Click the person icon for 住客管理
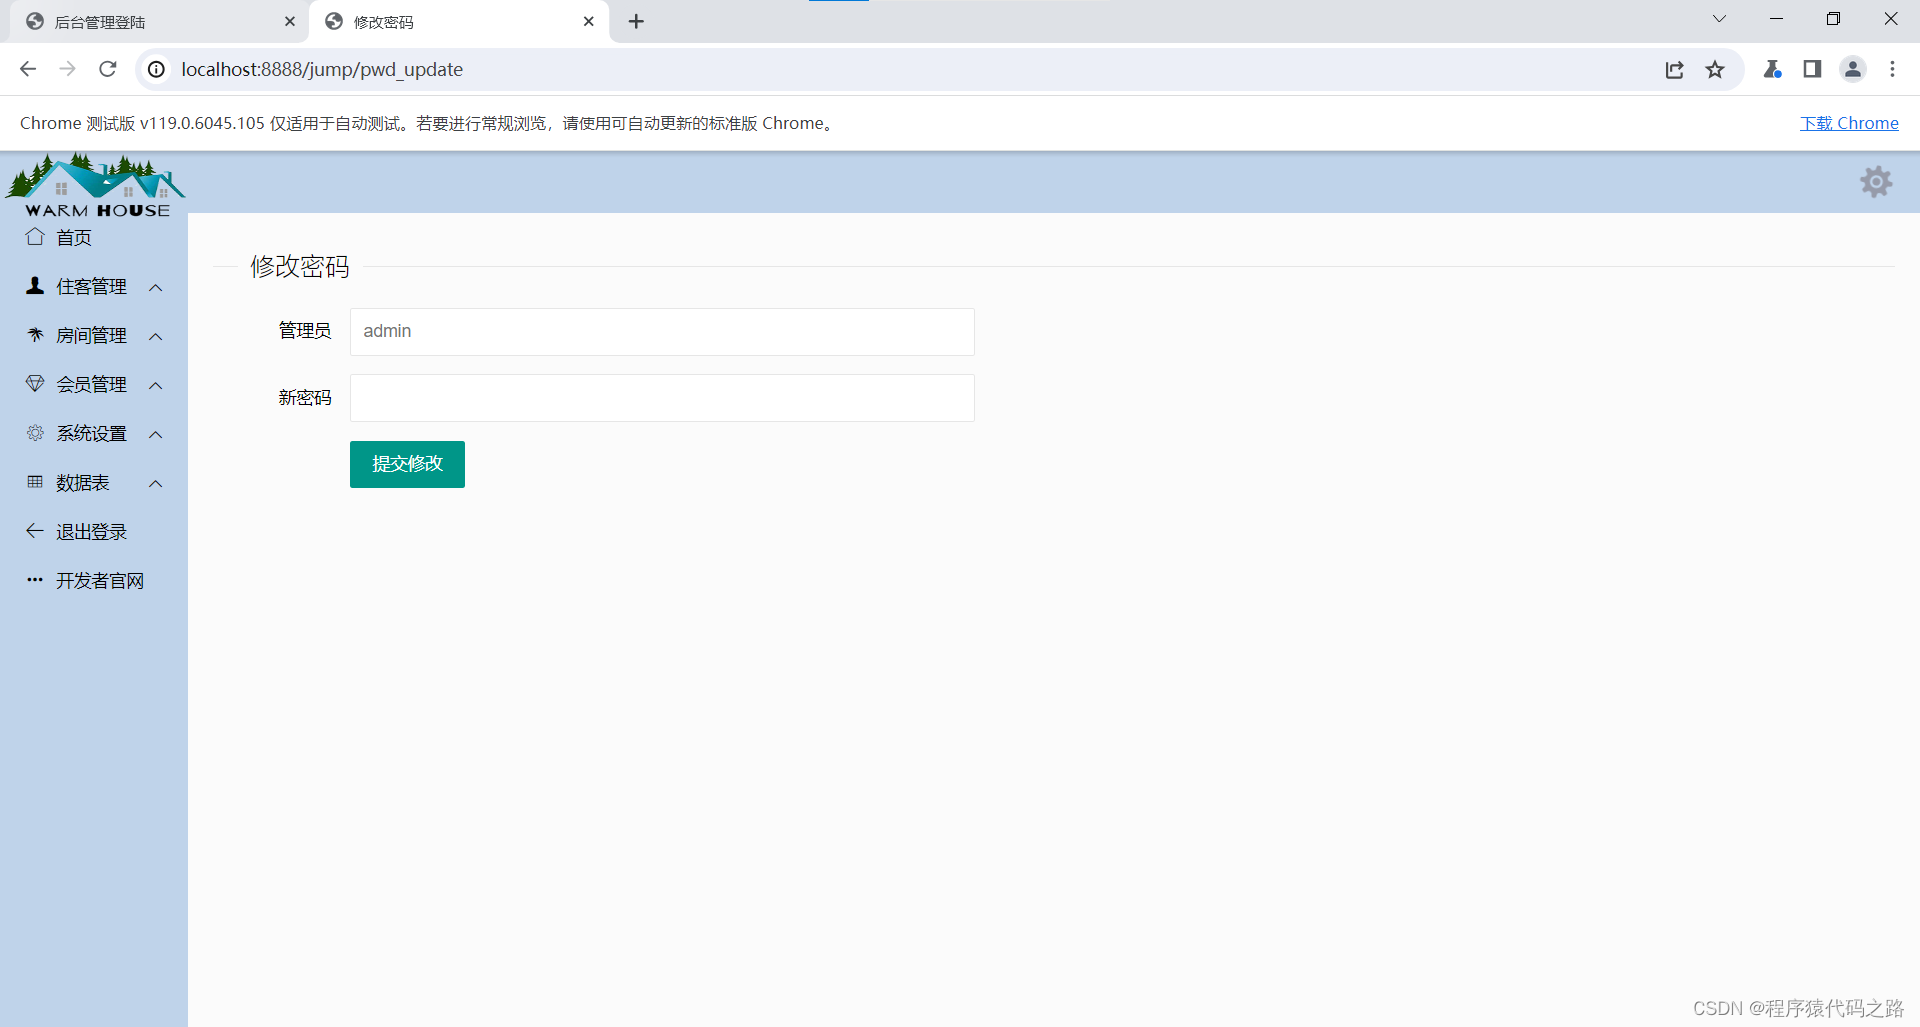 click(x=35, y=286)
